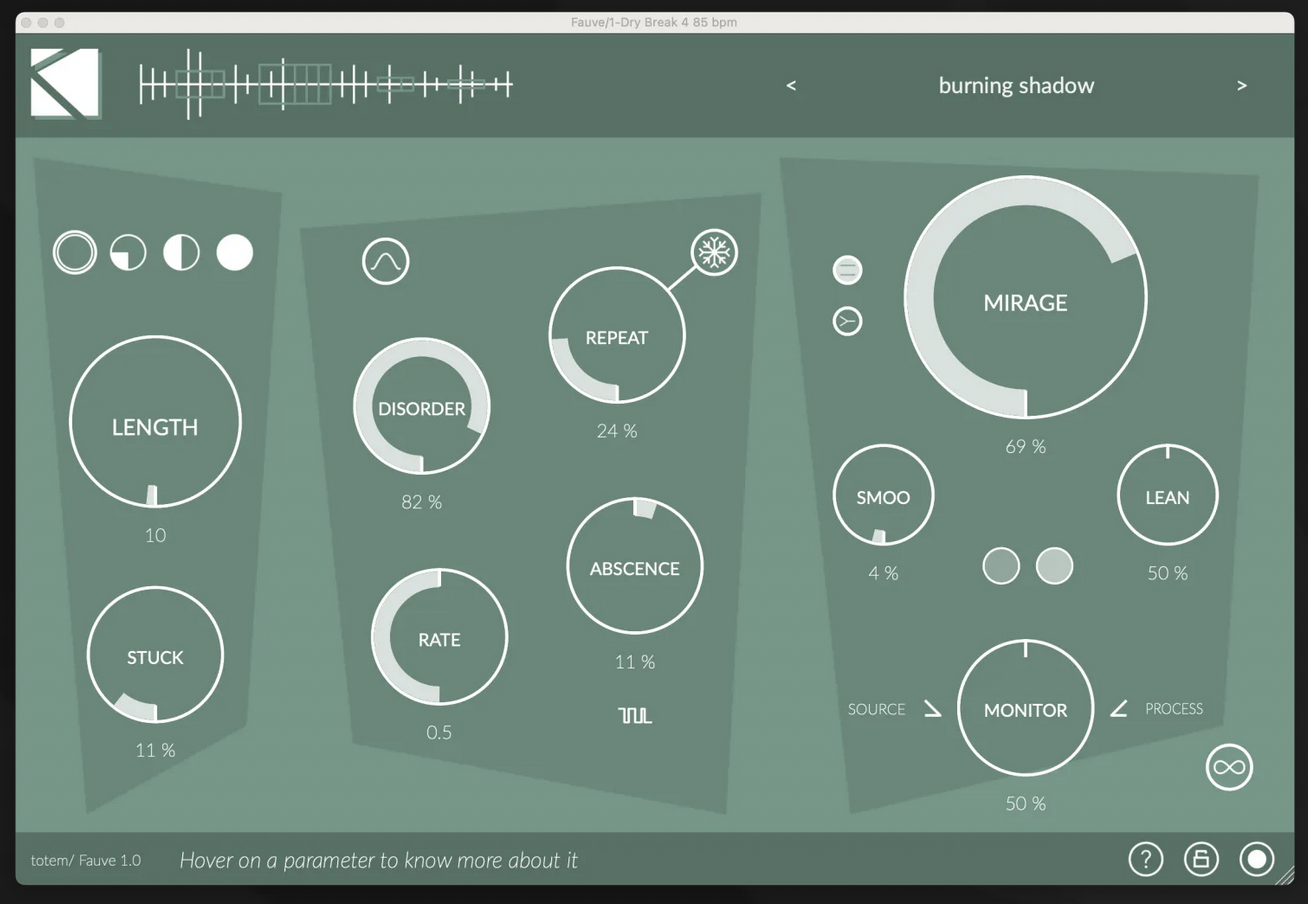Select the empty circle length mode
The width and height of the screenshot is (1308, 904).
click(x=75, y=252)
